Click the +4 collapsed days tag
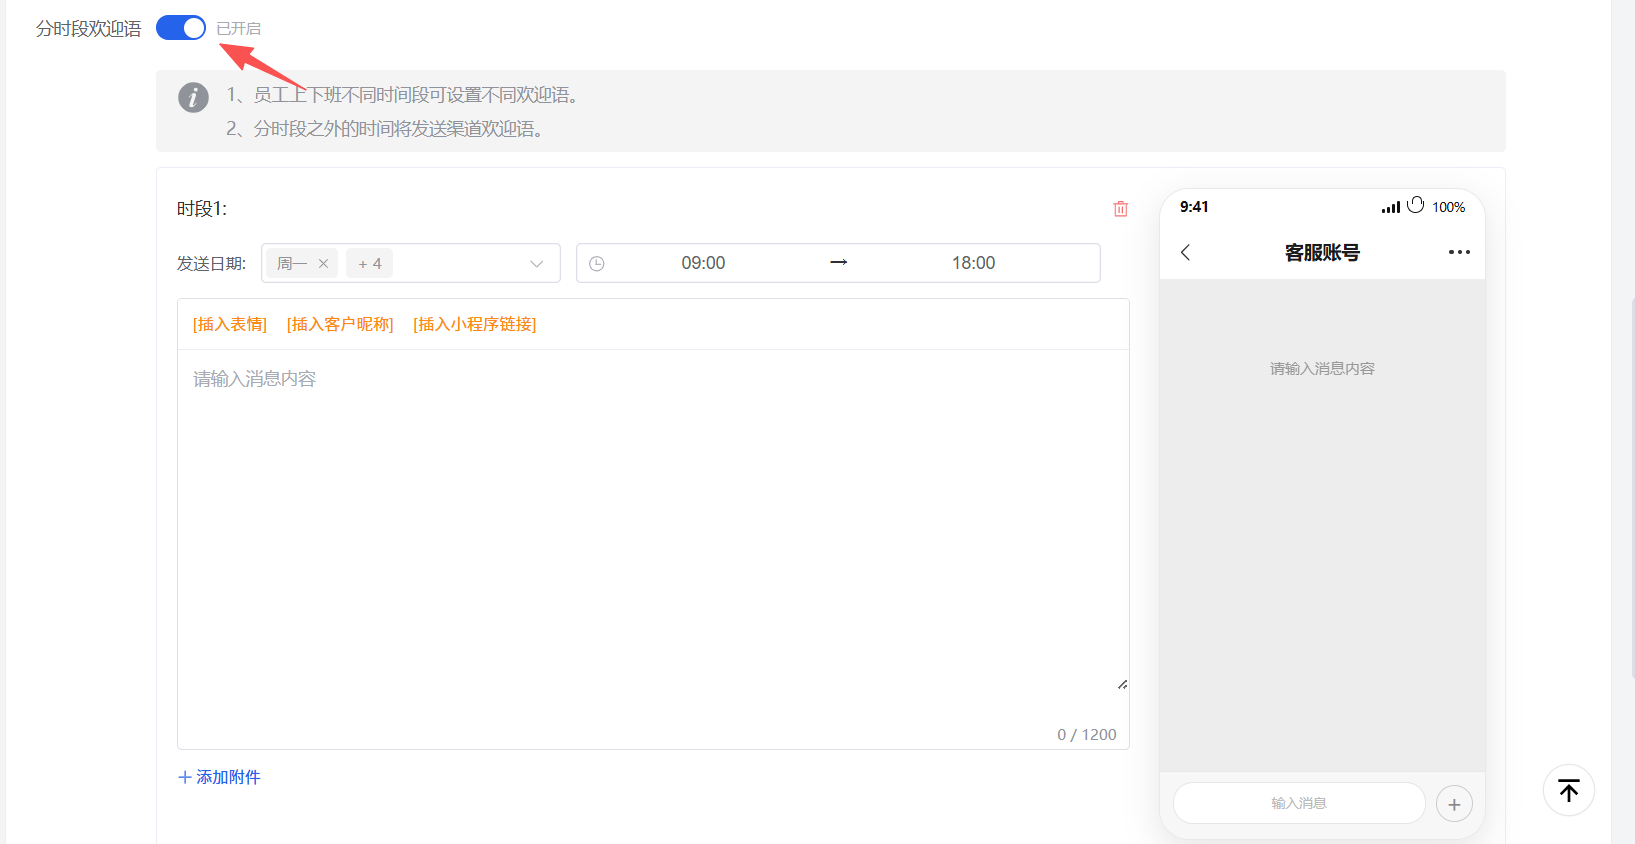Viewport: 1635px width, 844px height. [x=370, y=264]
